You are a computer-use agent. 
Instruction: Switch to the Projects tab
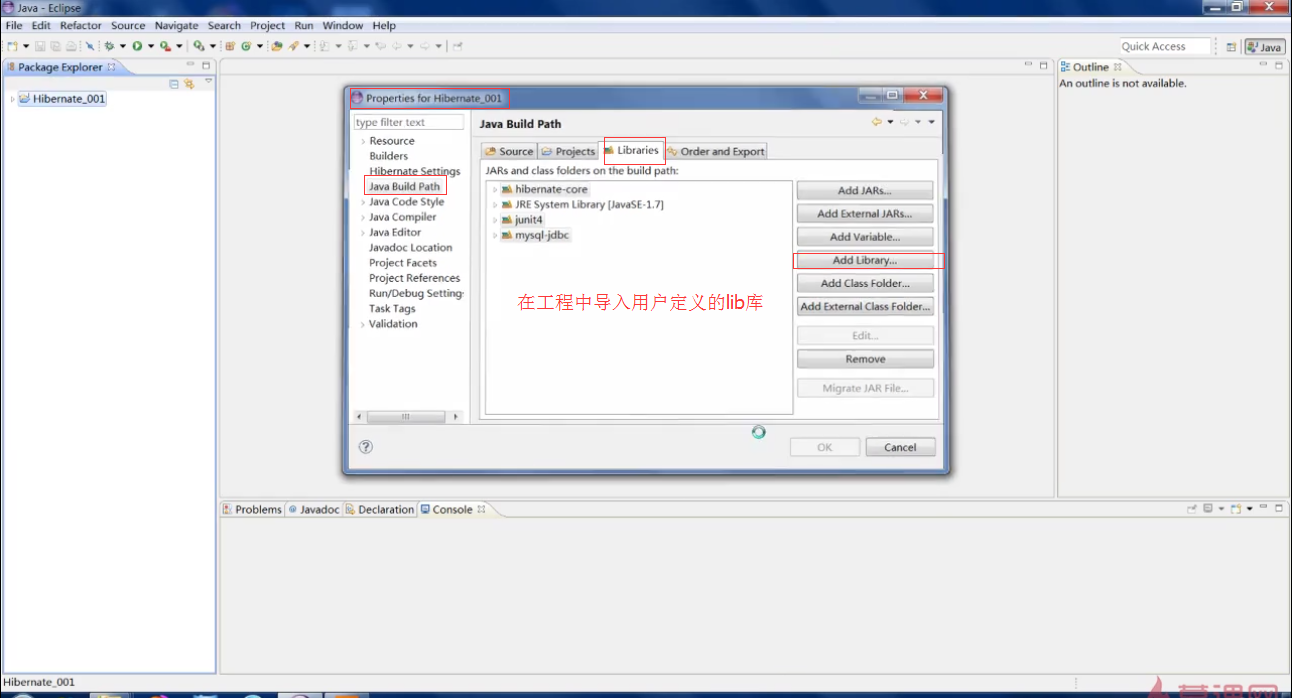[x=568, y=151]
